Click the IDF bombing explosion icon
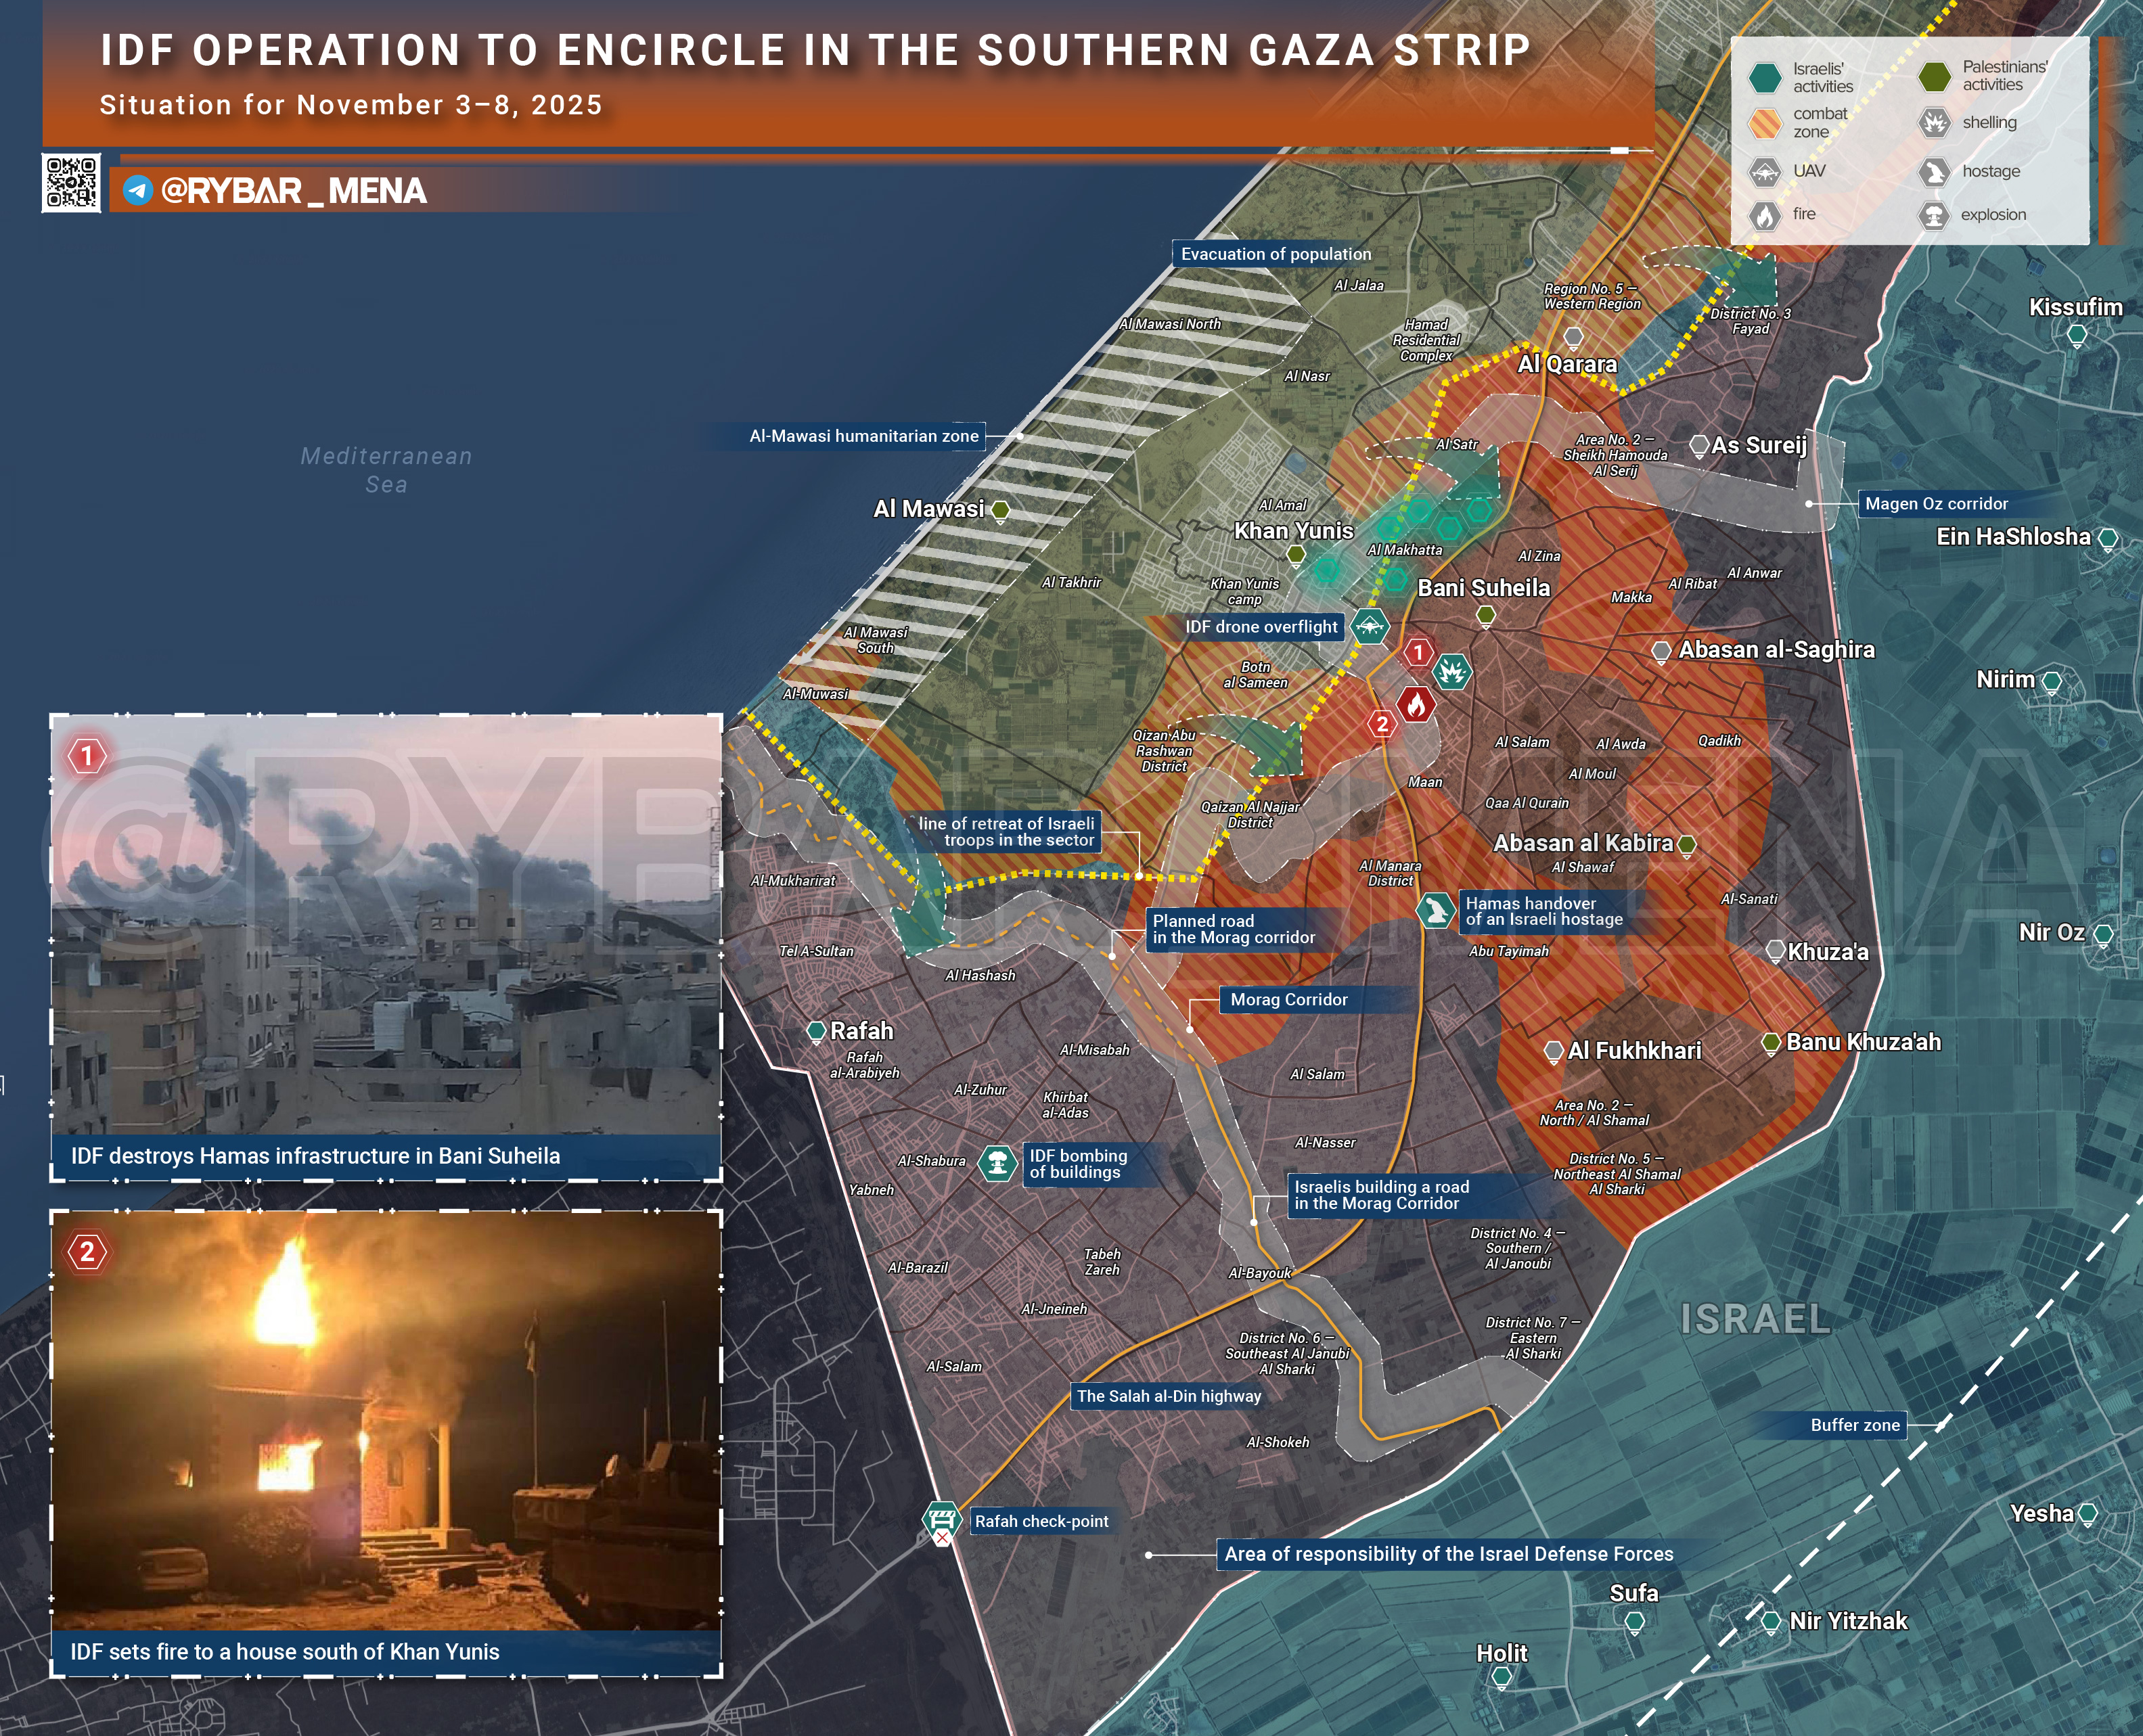Screen dimensions: 2143x1736 (997, 1163)
